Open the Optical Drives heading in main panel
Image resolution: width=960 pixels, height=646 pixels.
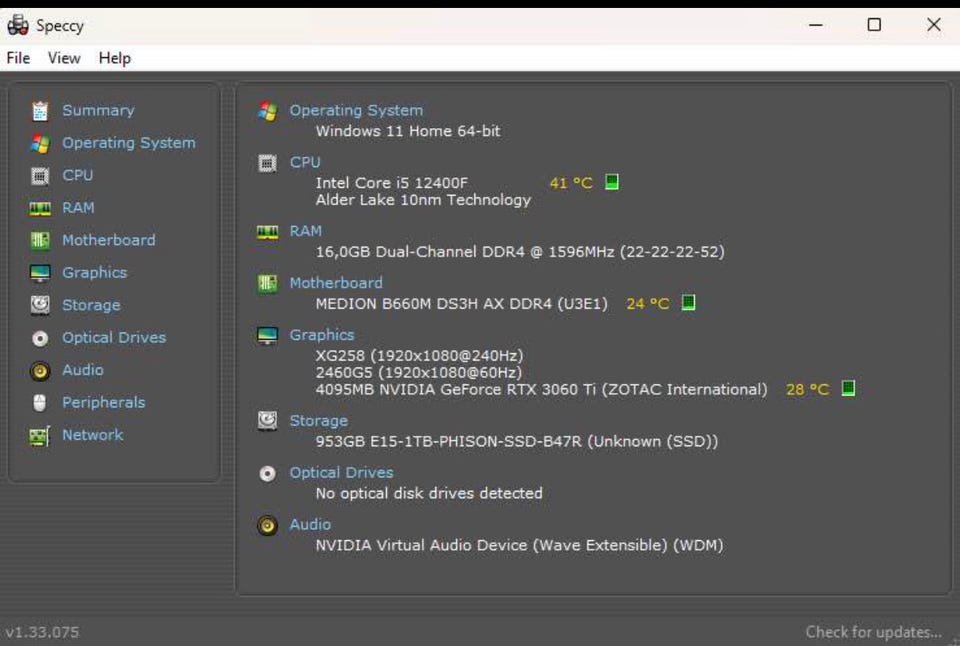click(x=341, y=473)
